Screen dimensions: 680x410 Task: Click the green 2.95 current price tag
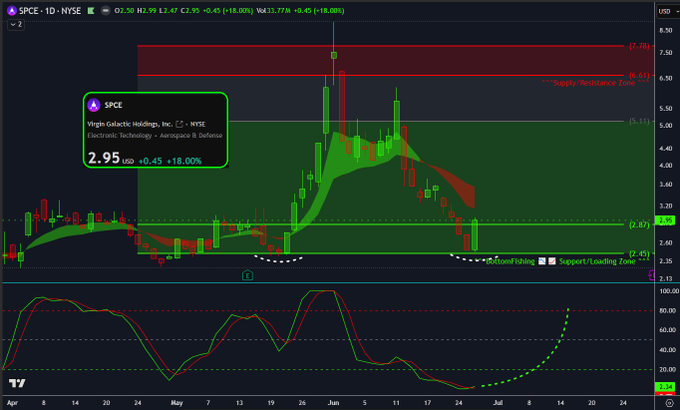(x=665, y=220)
